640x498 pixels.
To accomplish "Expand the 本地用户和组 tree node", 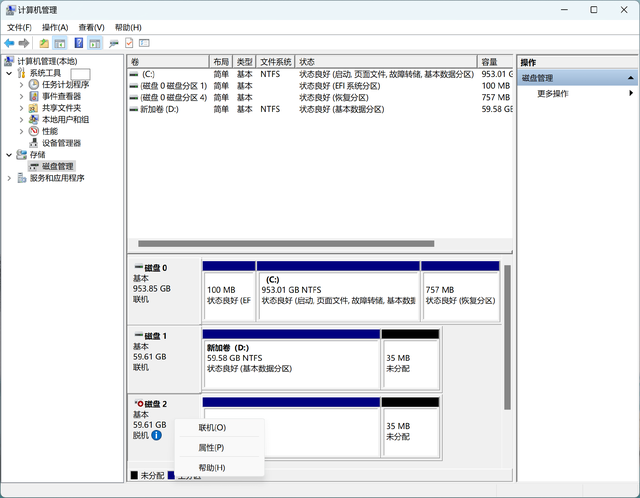I will click(x=21, y=120).
